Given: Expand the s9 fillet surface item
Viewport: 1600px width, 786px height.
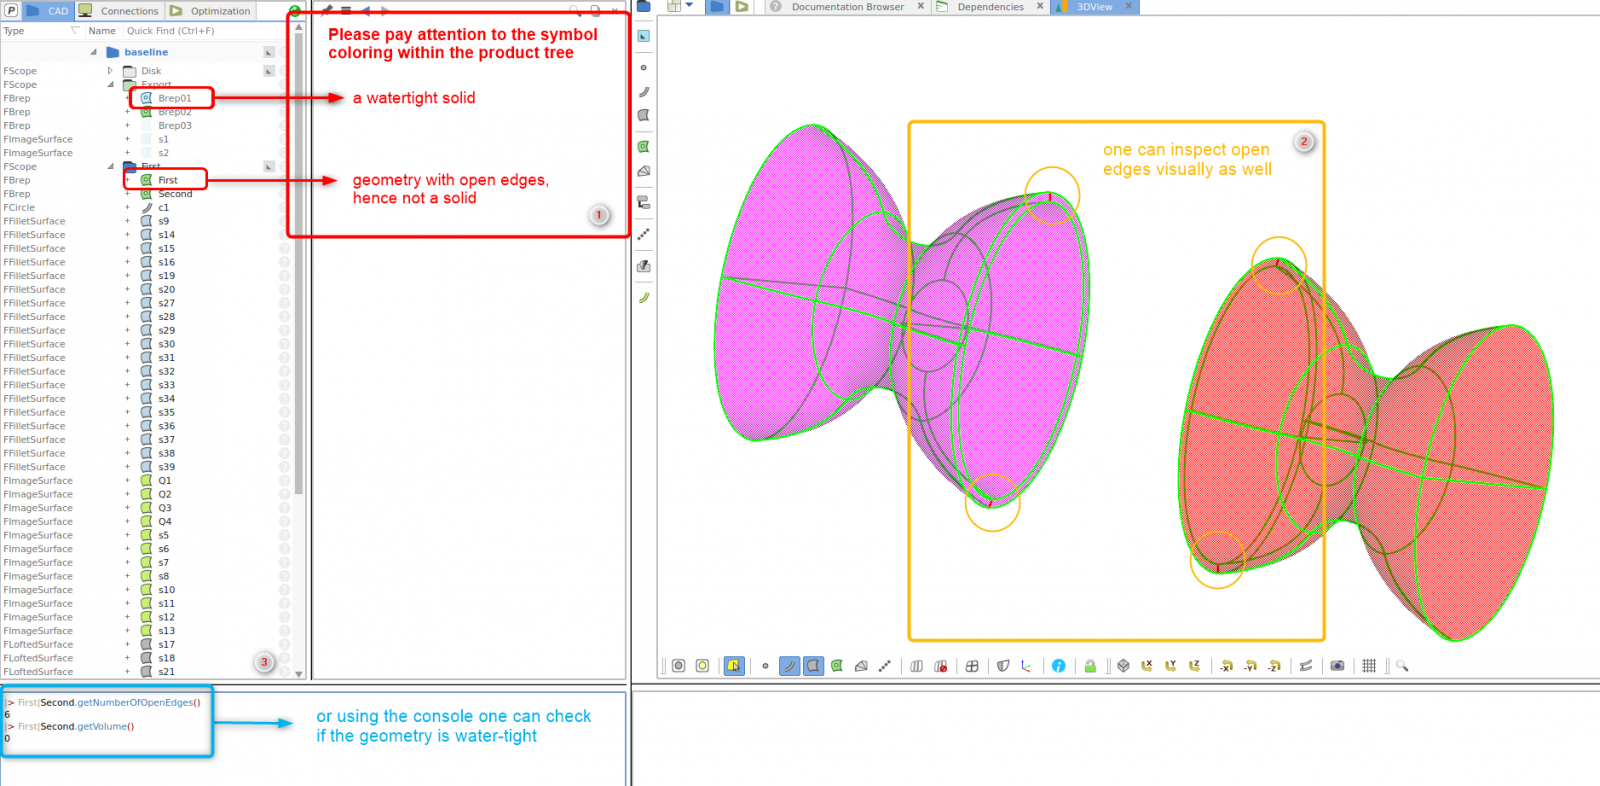Looking at the screenshot, I should pos(127,221).
